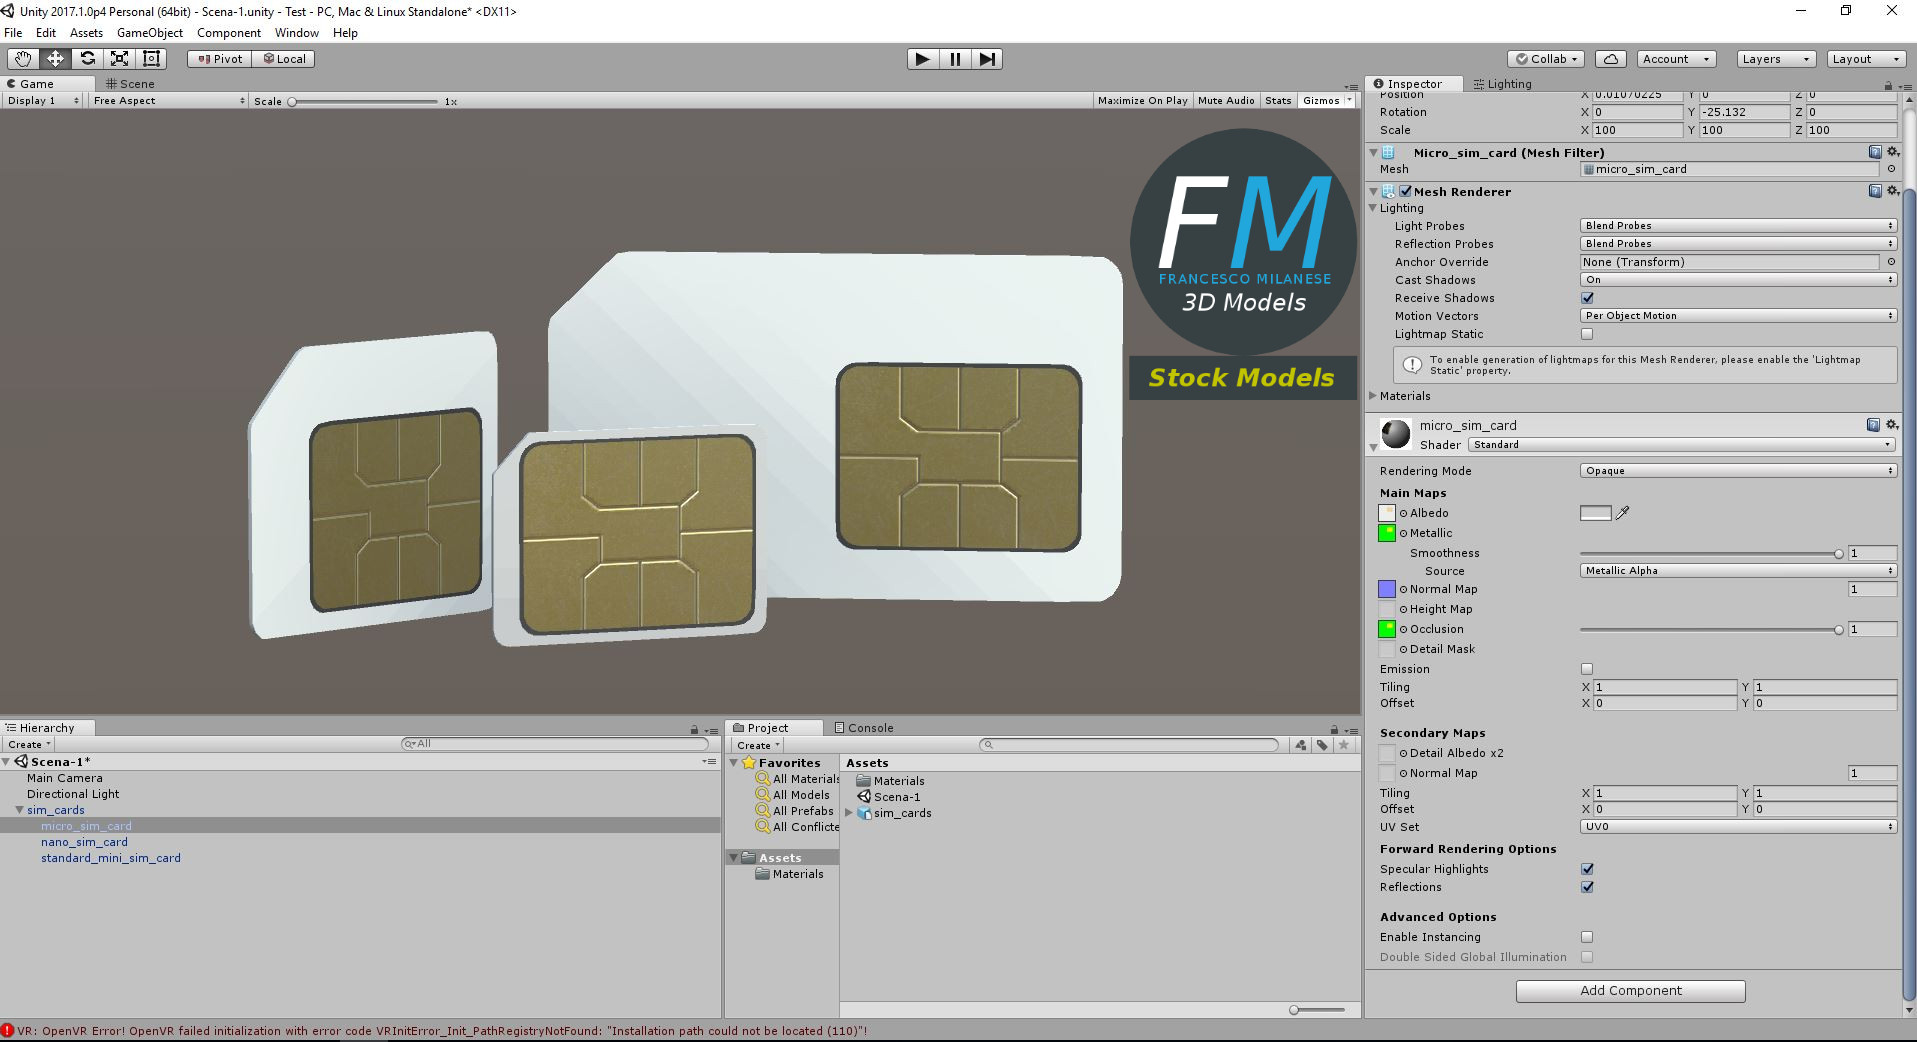Image resolution: width=1917 pixels, height=1042 pixels.
Task: Enable the Emission checkbox
Action: (1587, 668)
